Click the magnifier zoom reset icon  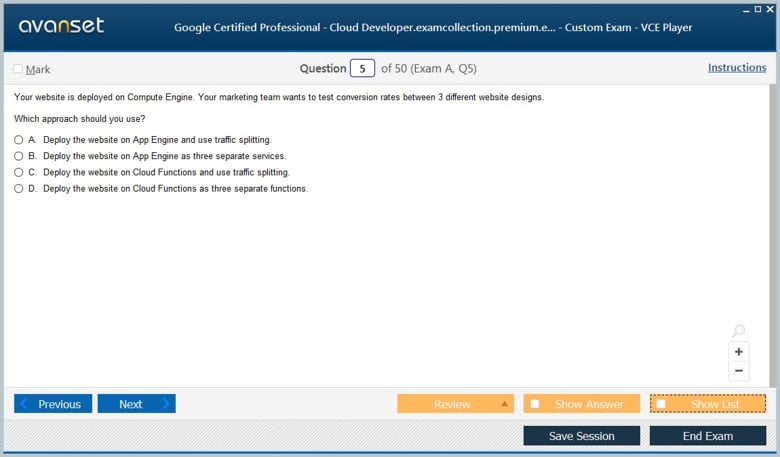click(x=738, y=331)
